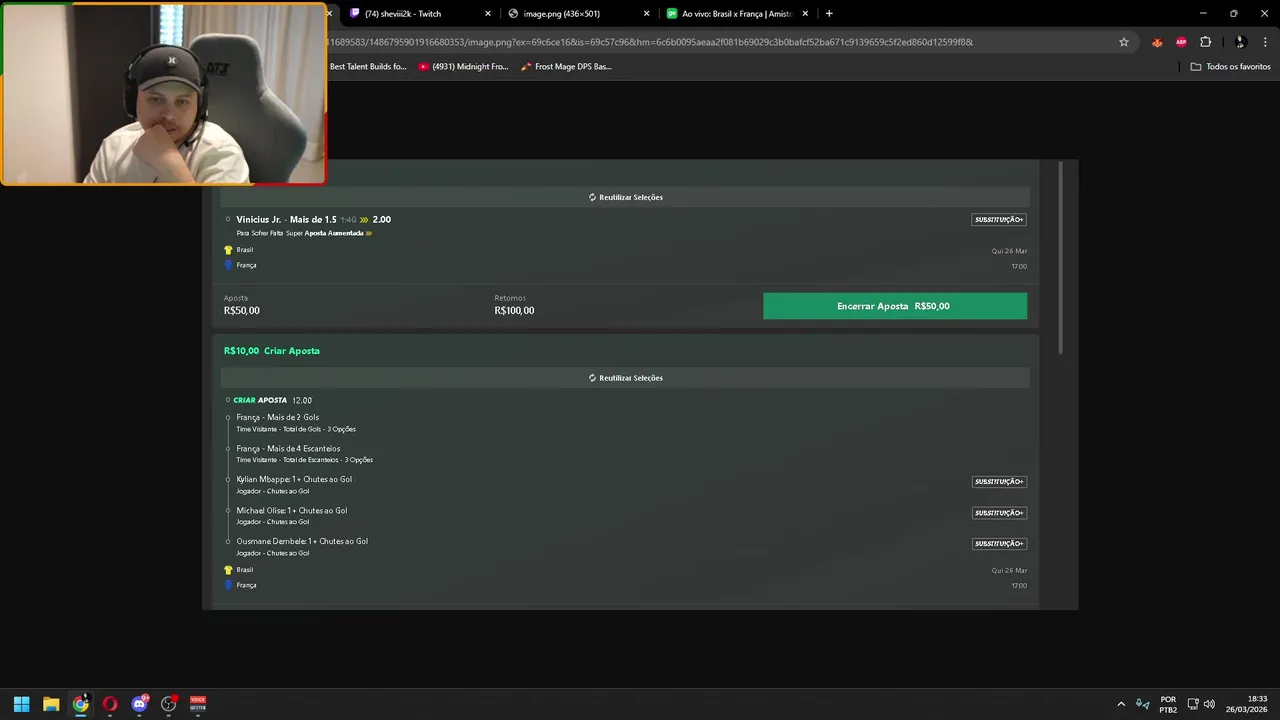
Task: Click the Chrome taskbar icon
Action: [x=81, y=704]
